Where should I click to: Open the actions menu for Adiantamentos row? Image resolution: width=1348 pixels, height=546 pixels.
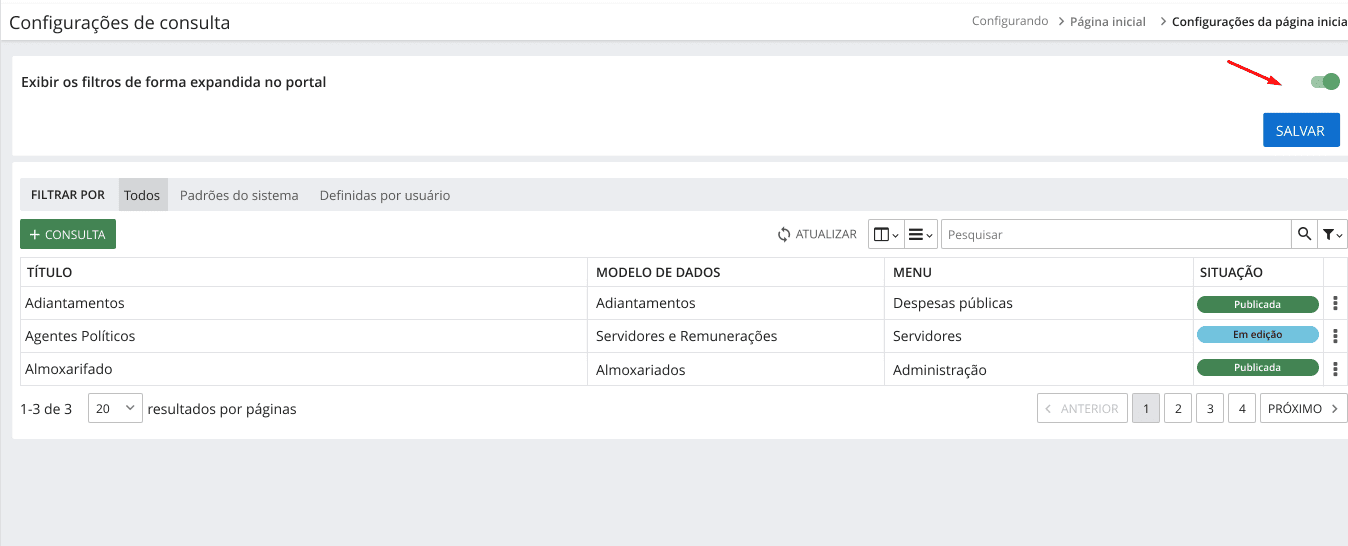point(1335,304)
